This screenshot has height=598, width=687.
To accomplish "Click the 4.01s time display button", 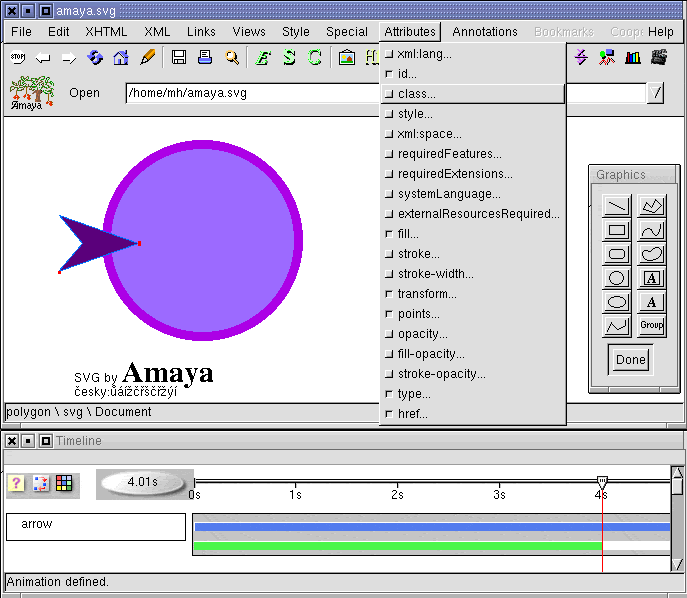I will point(143,483).
